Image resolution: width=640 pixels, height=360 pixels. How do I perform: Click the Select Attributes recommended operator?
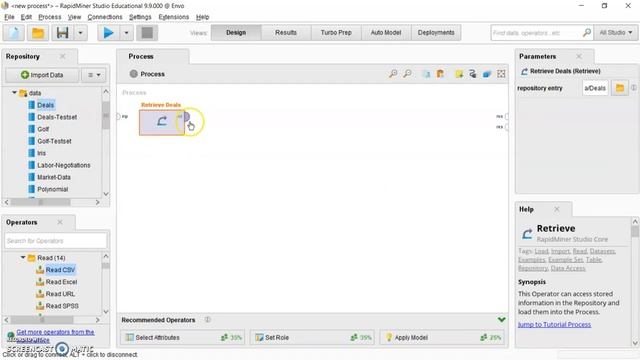[183, 338]
